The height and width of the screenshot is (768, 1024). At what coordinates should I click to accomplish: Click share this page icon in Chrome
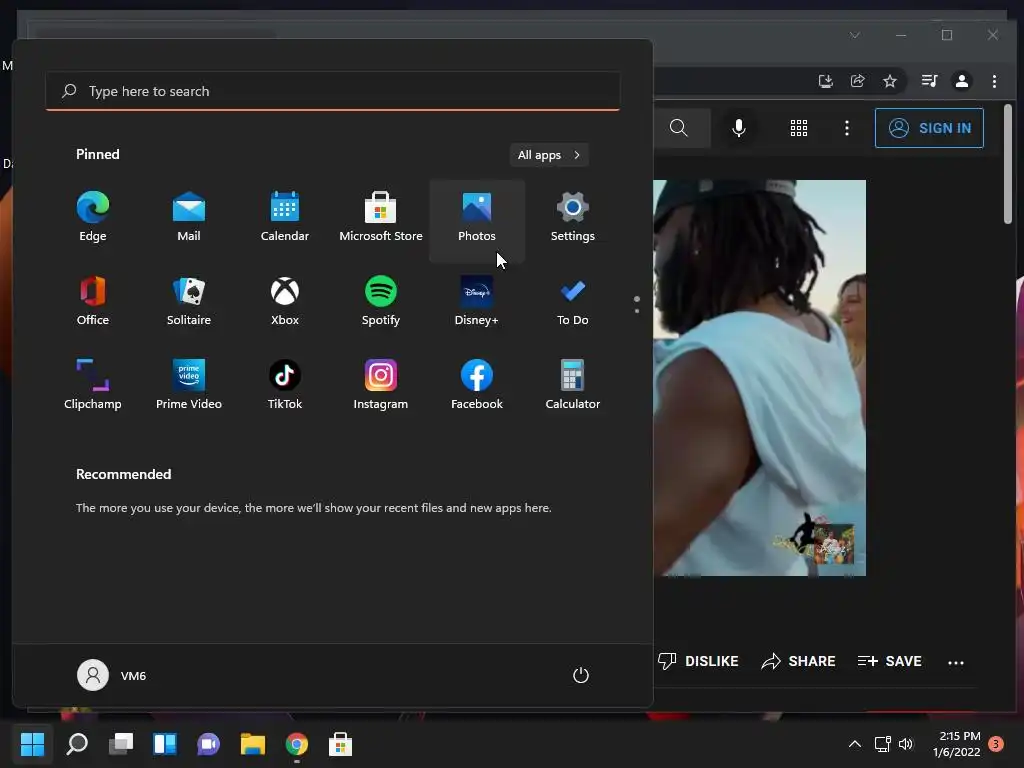857,81
